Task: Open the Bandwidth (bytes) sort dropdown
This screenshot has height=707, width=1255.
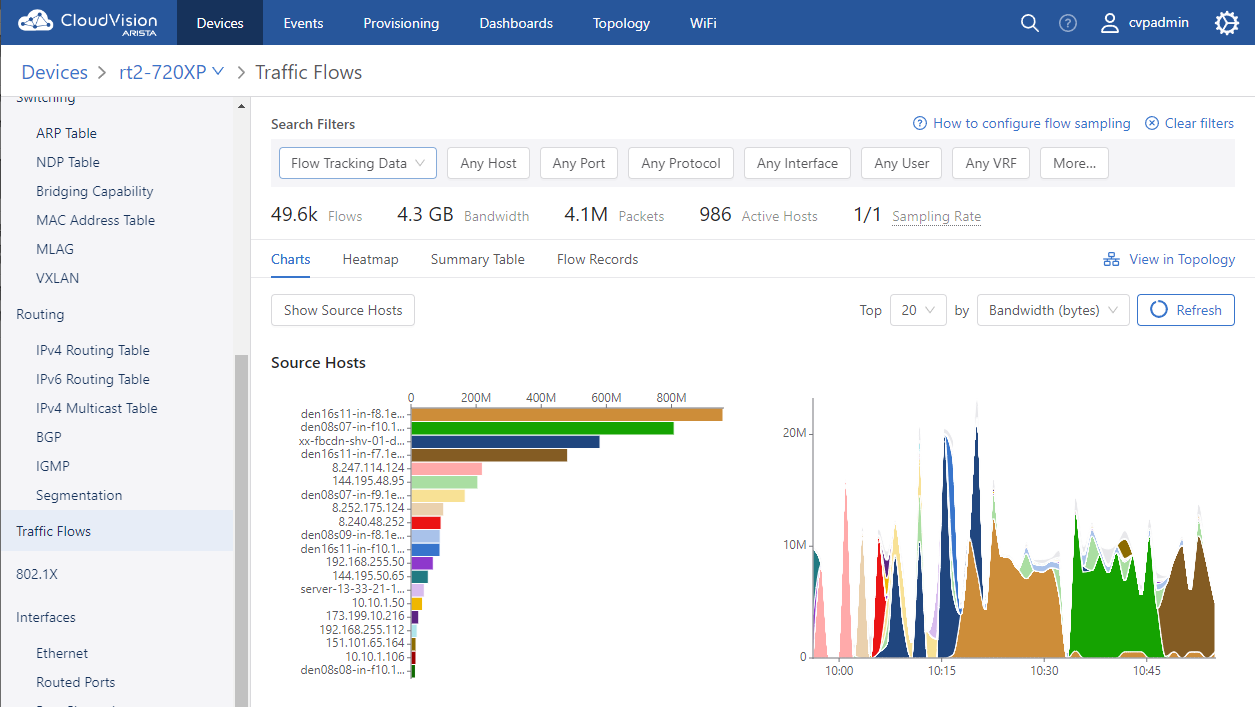Action: (x=1052, y=310)
